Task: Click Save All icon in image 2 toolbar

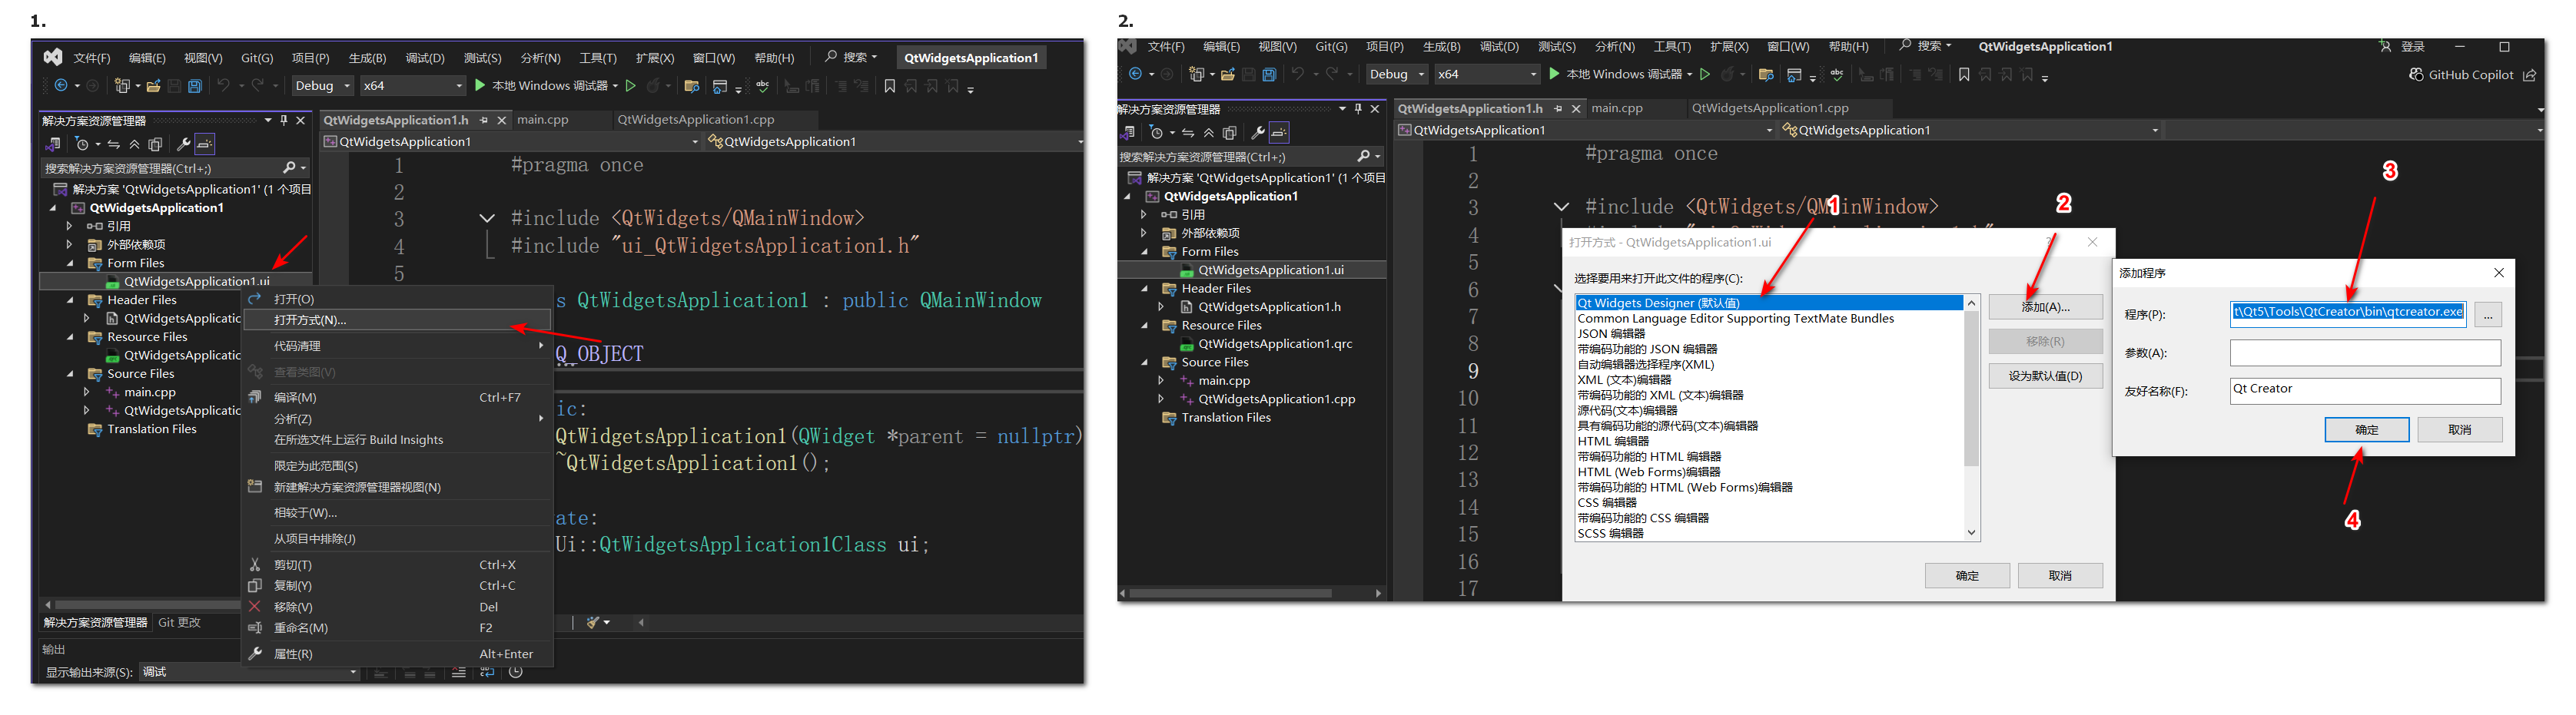Action: click(1269, 74)
